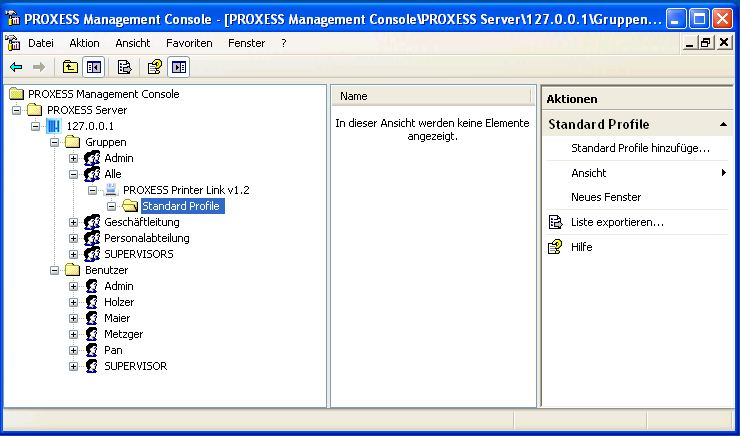The height and width of the screenshot is (436, 740).
Task: Collapse the Standard Profile actions section arrow
Action: pos(723,125)
